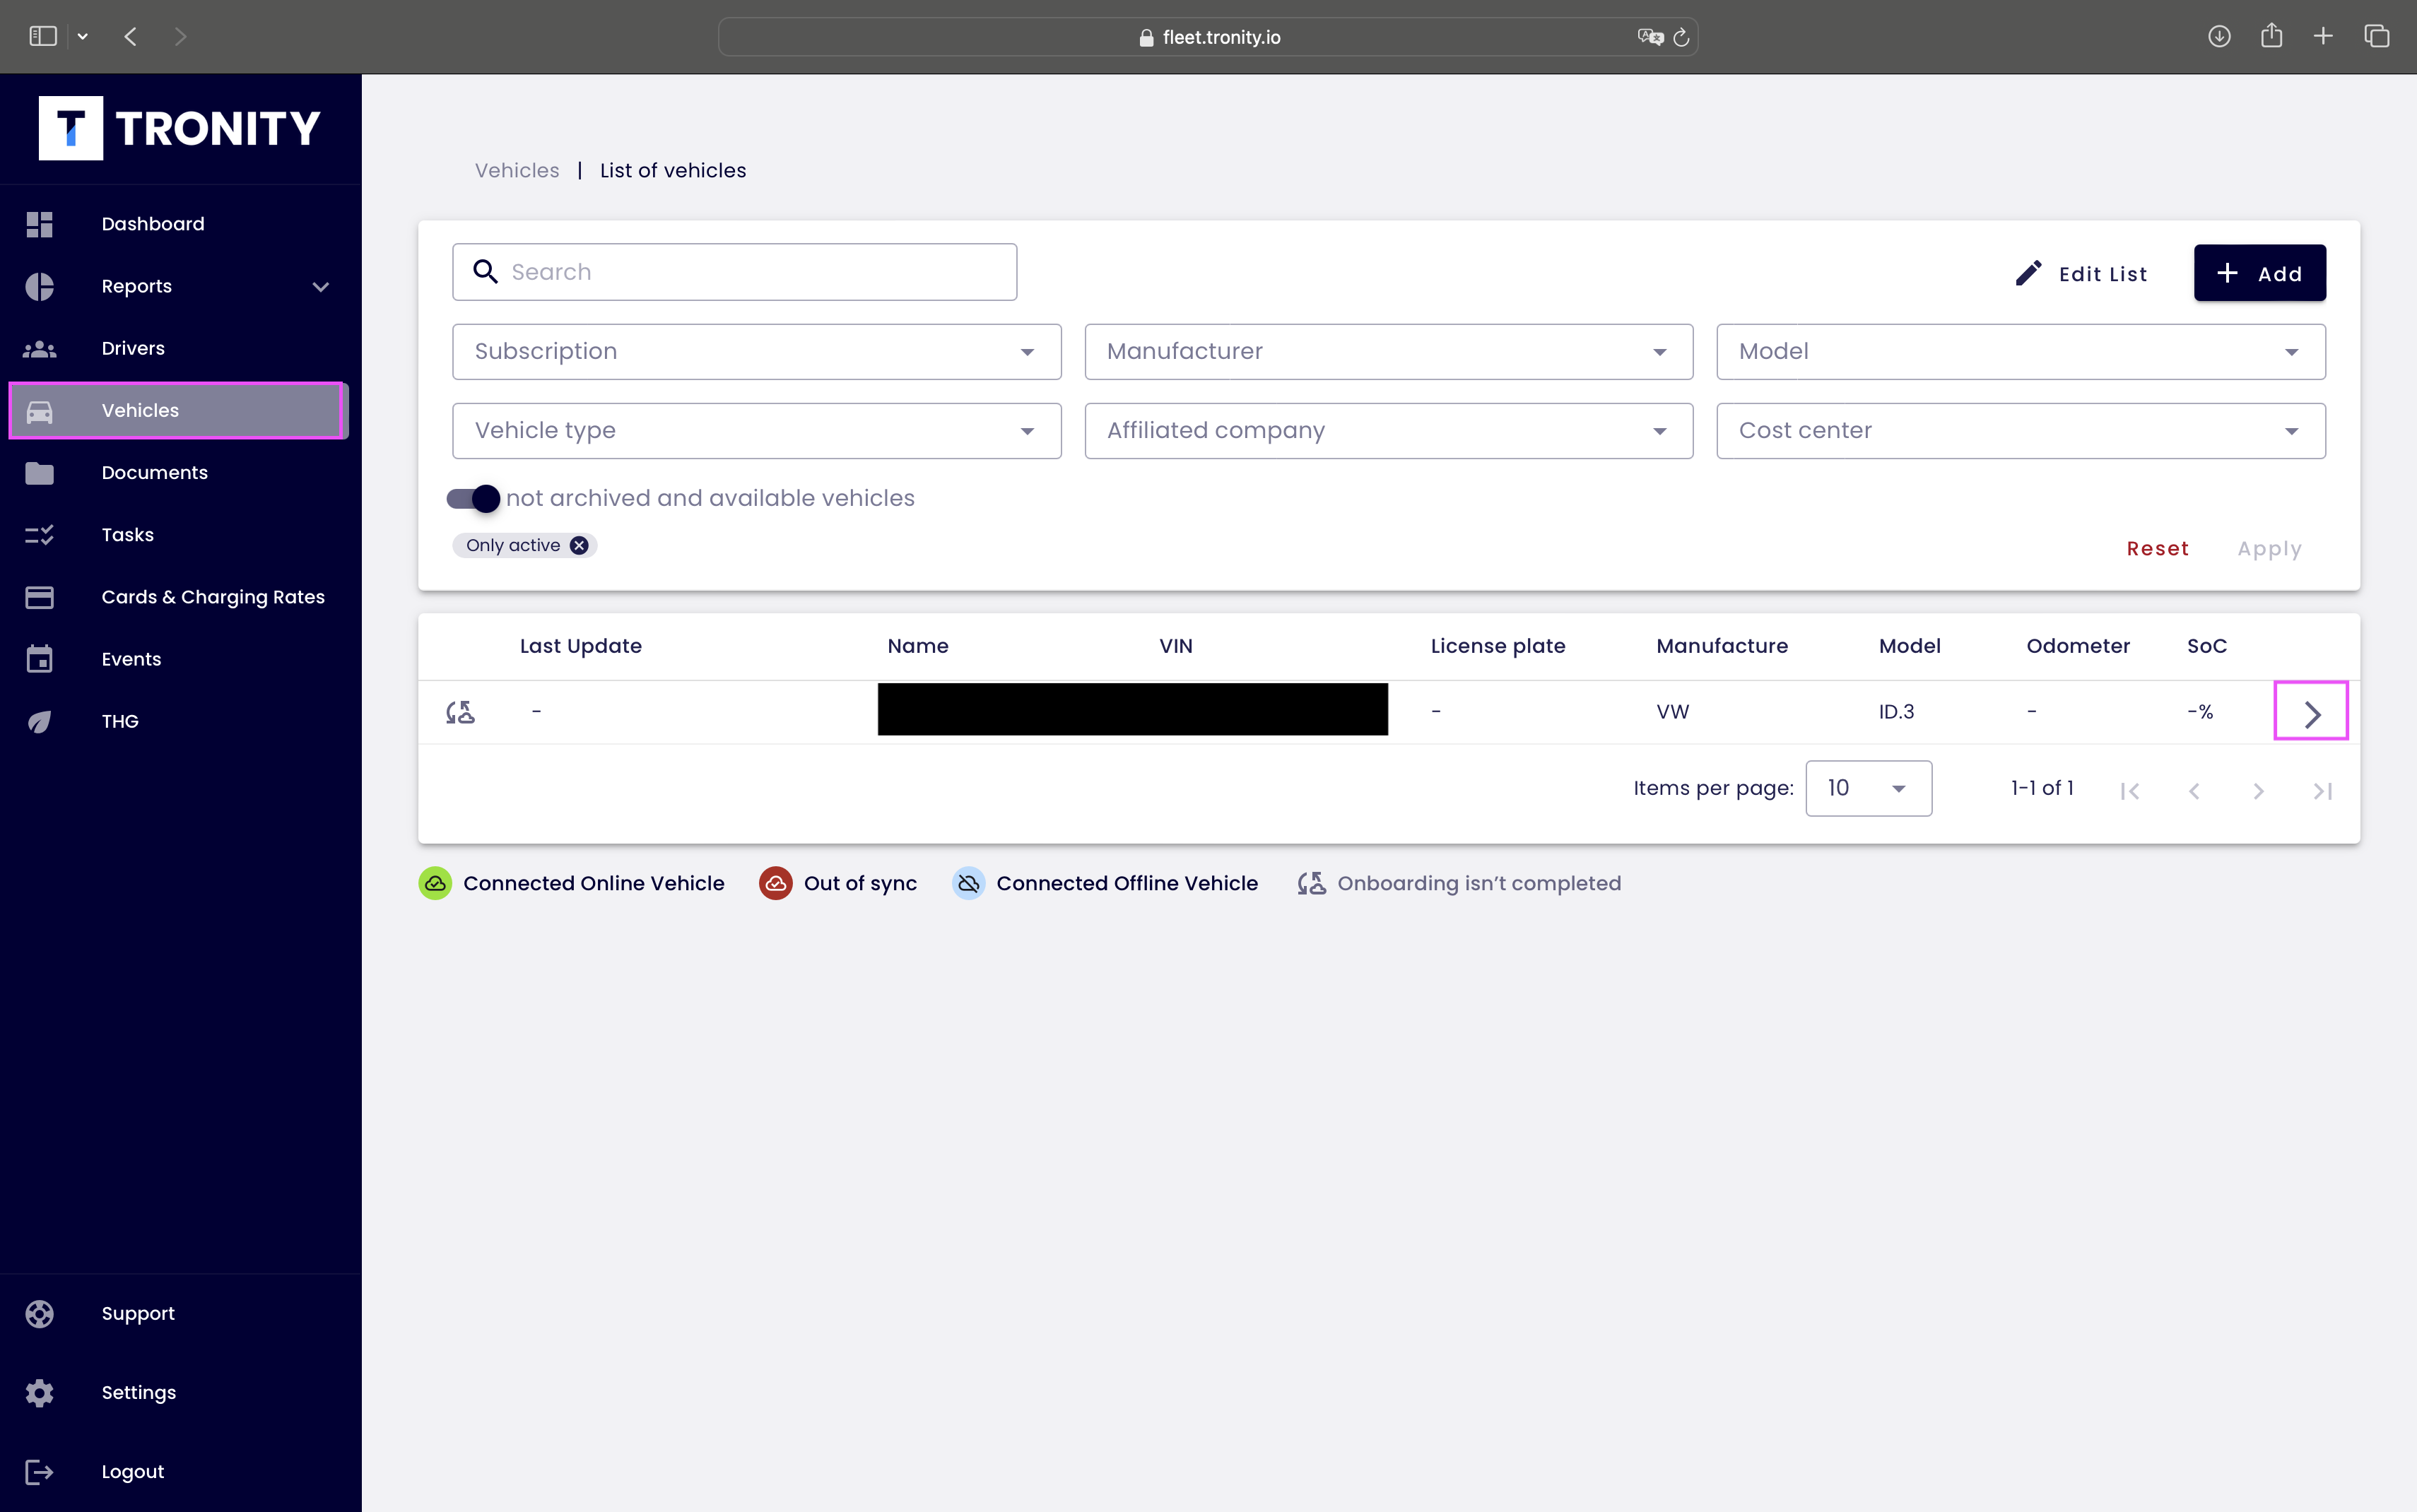Open Support page label

pyautogui.click(x=138, y=1313)
